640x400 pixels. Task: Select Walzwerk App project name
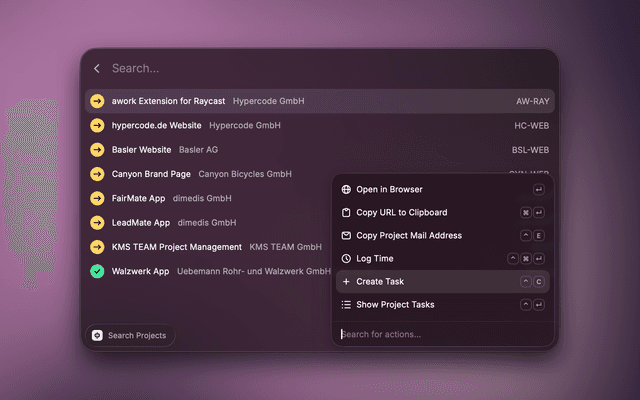[140, 271]
